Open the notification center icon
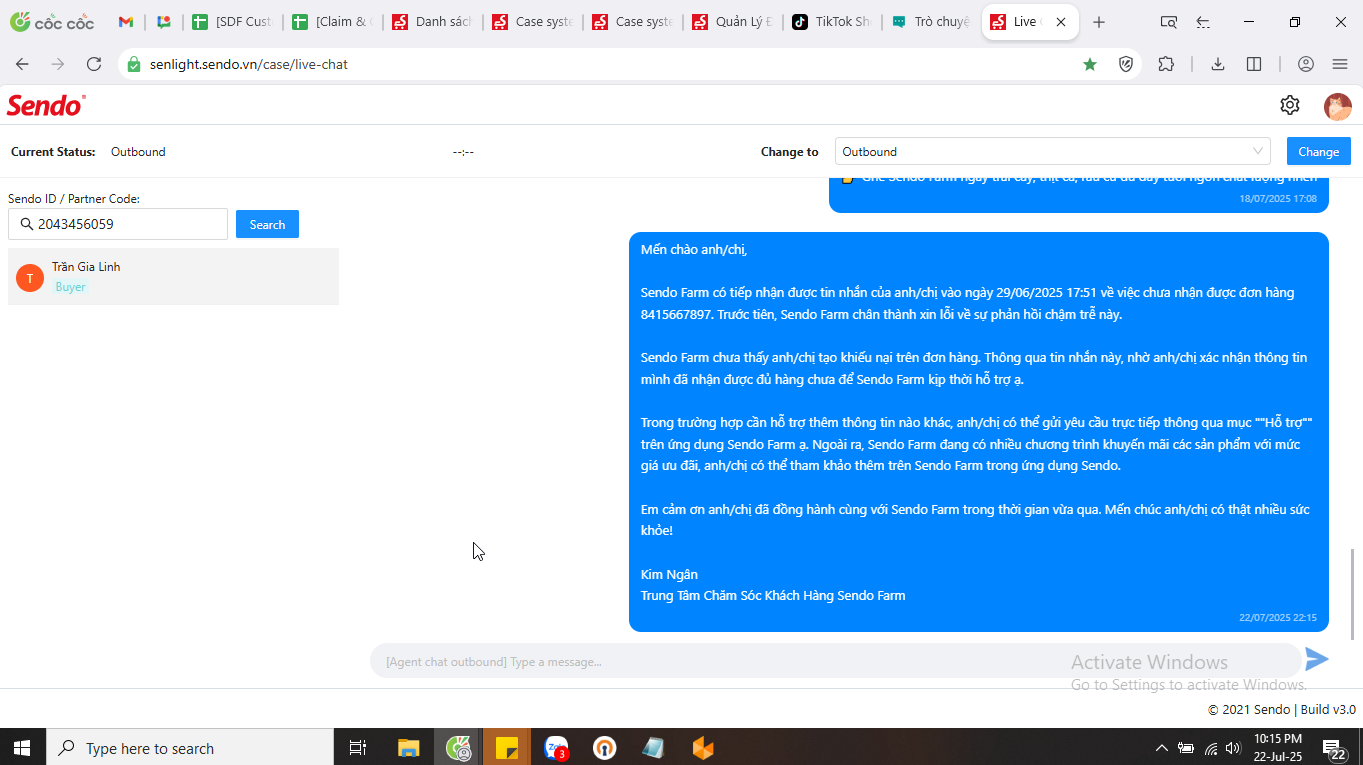This screenshot has width=1363, height=765. point(1333,748)
